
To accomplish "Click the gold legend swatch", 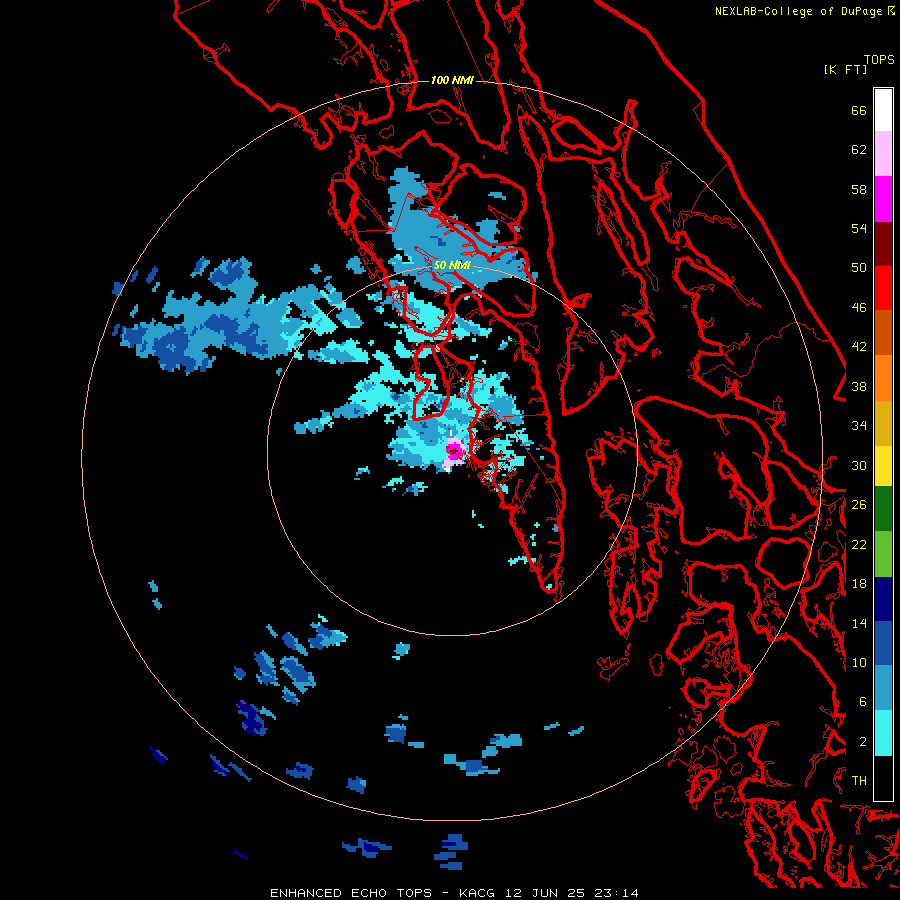I will click(x=883, y=423).
